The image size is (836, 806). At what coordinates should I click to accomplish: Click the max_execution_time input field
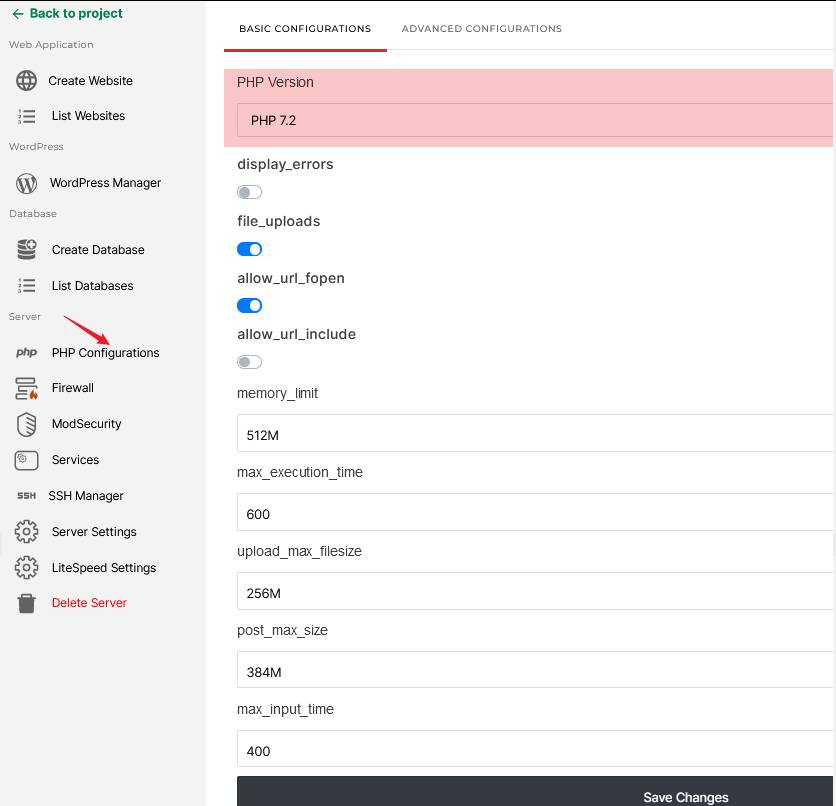point(535,512)
